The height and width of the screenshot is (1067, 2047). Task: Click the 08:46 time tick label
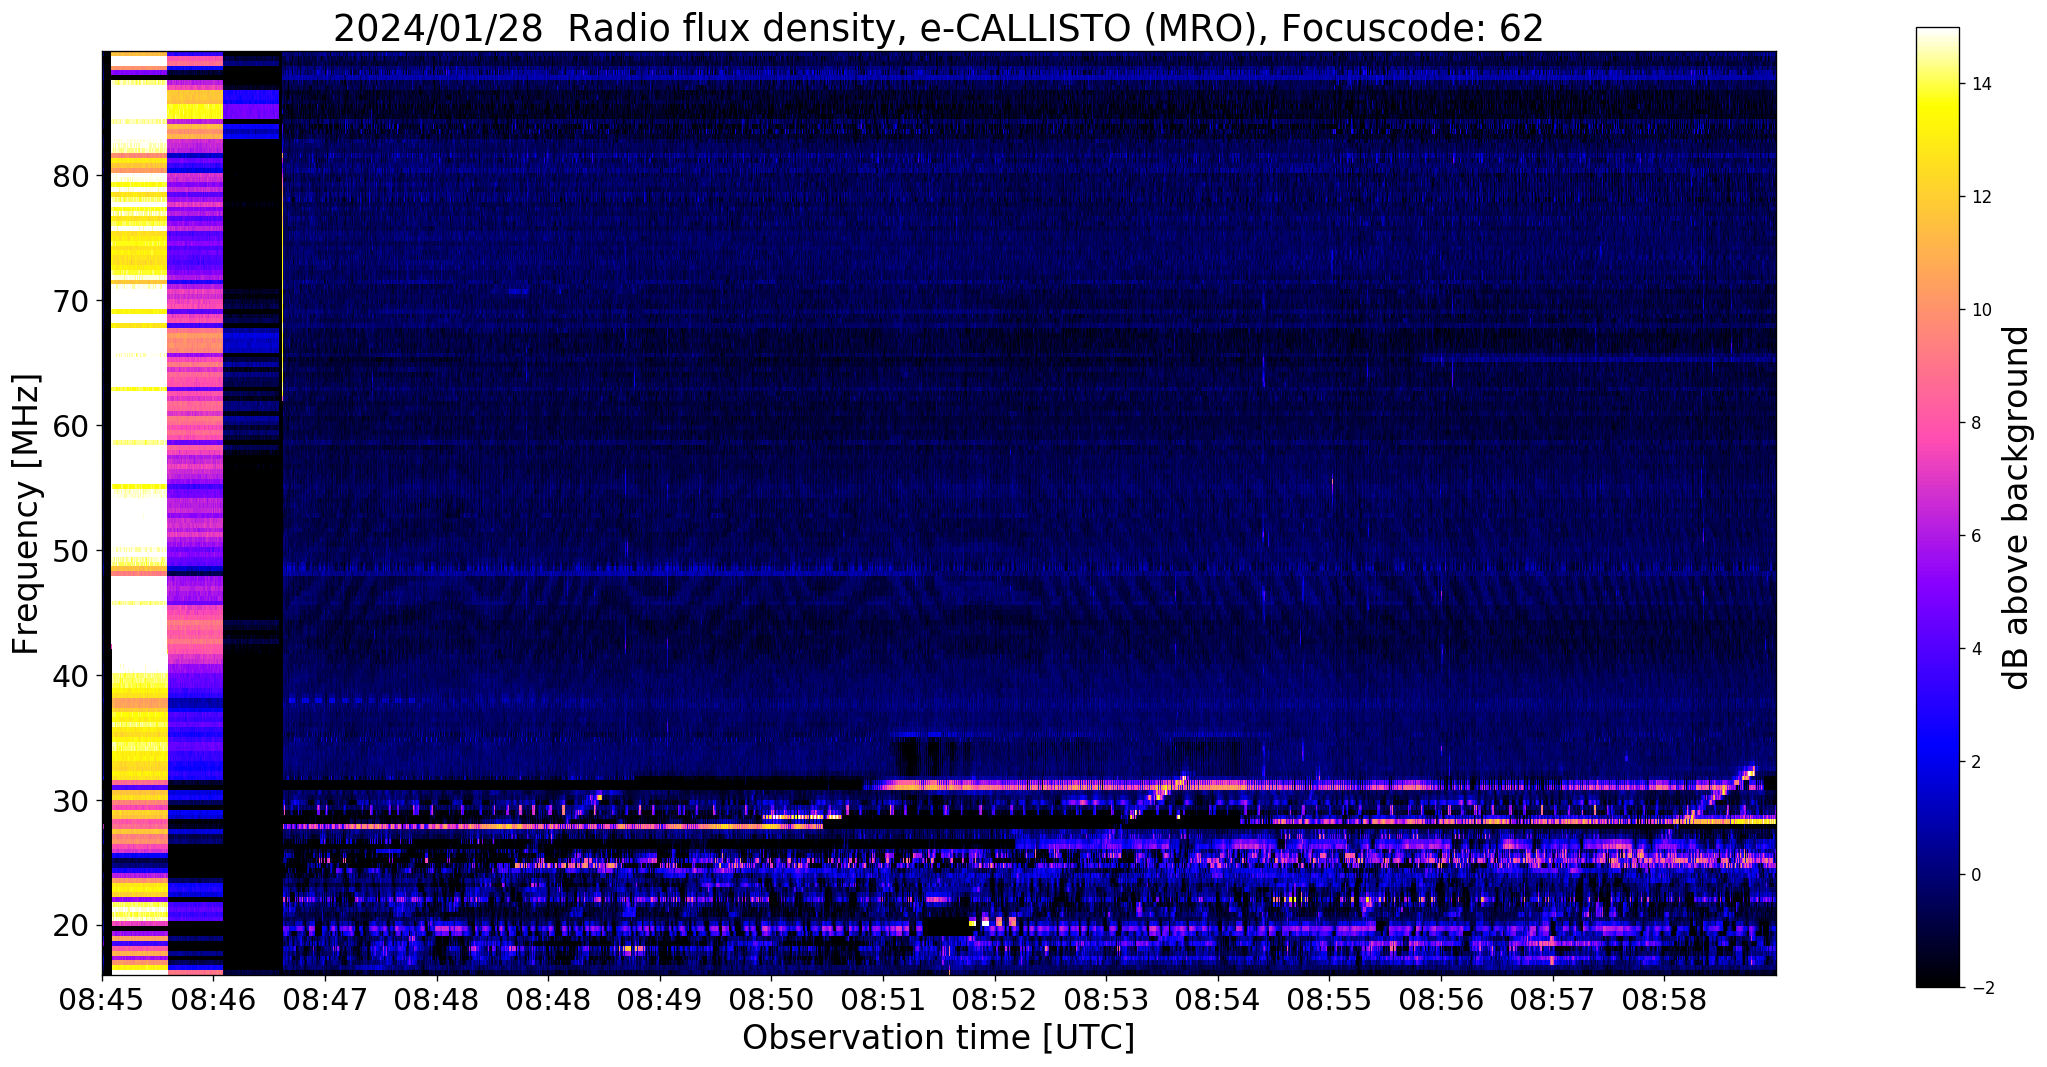[x=213, y=999]
